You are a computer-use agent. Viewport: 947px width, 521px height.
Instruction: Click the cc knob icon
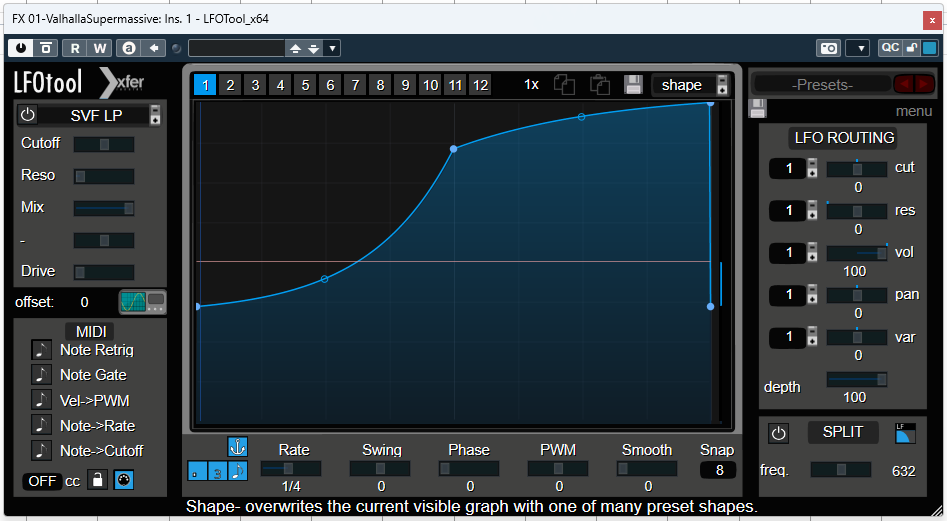tap(123, 481)
